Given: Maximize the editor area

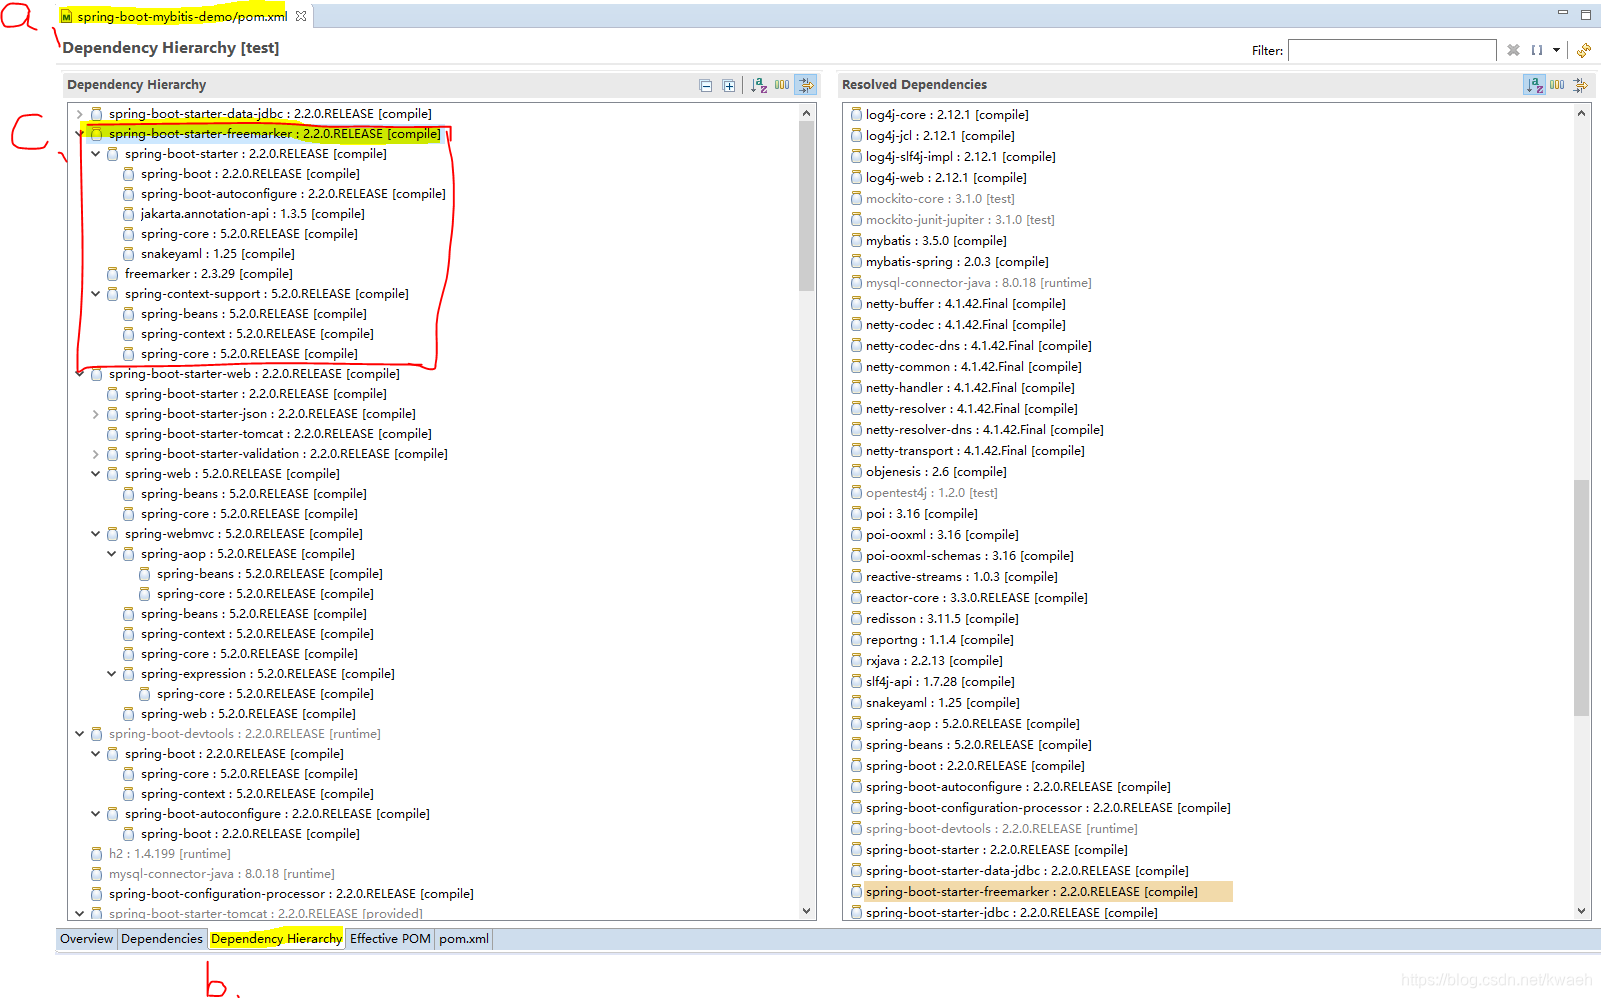Looking at the screenshot, I should (1586, 14).
